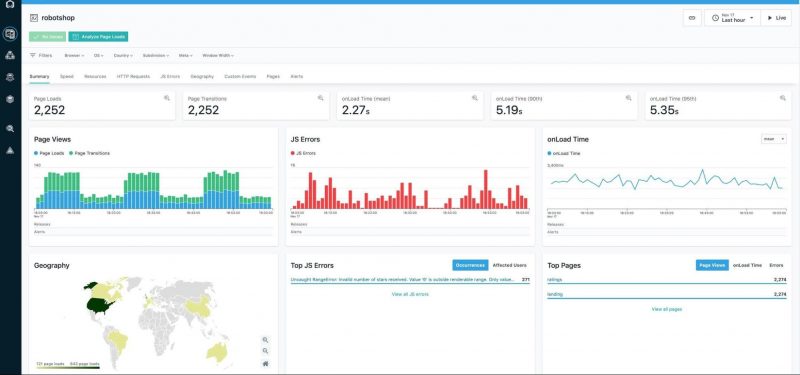Open the Events triangle icon in sidebar
The height and width of the screenshot is (375, 800).
point(10,150)
